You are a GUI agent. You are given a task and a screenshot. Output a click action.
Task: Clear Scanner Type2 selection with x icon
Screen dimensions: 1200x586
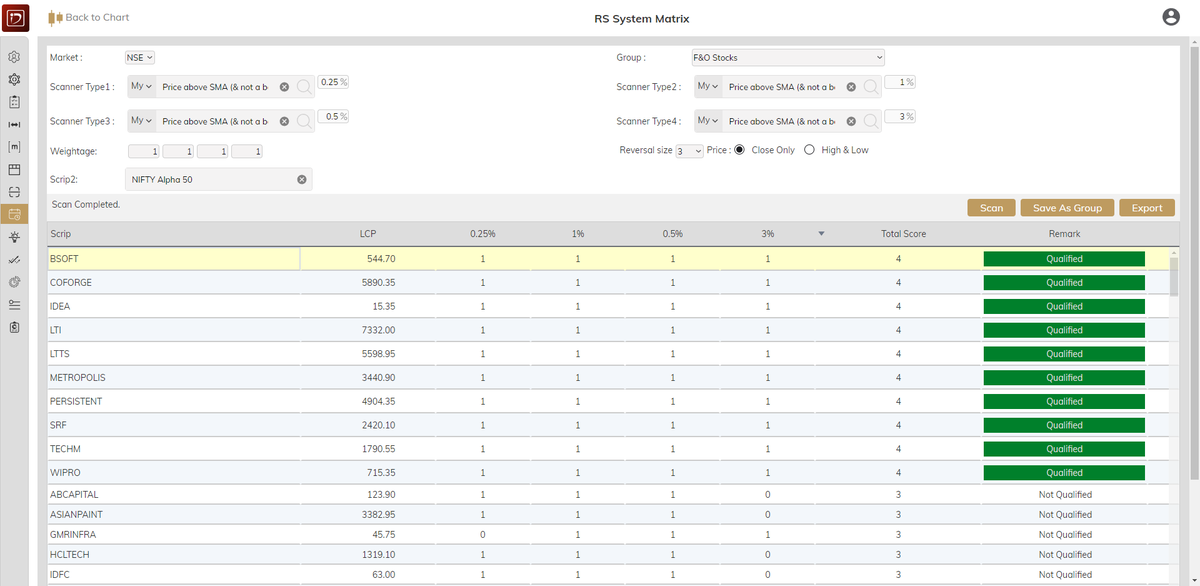point(851,87)
